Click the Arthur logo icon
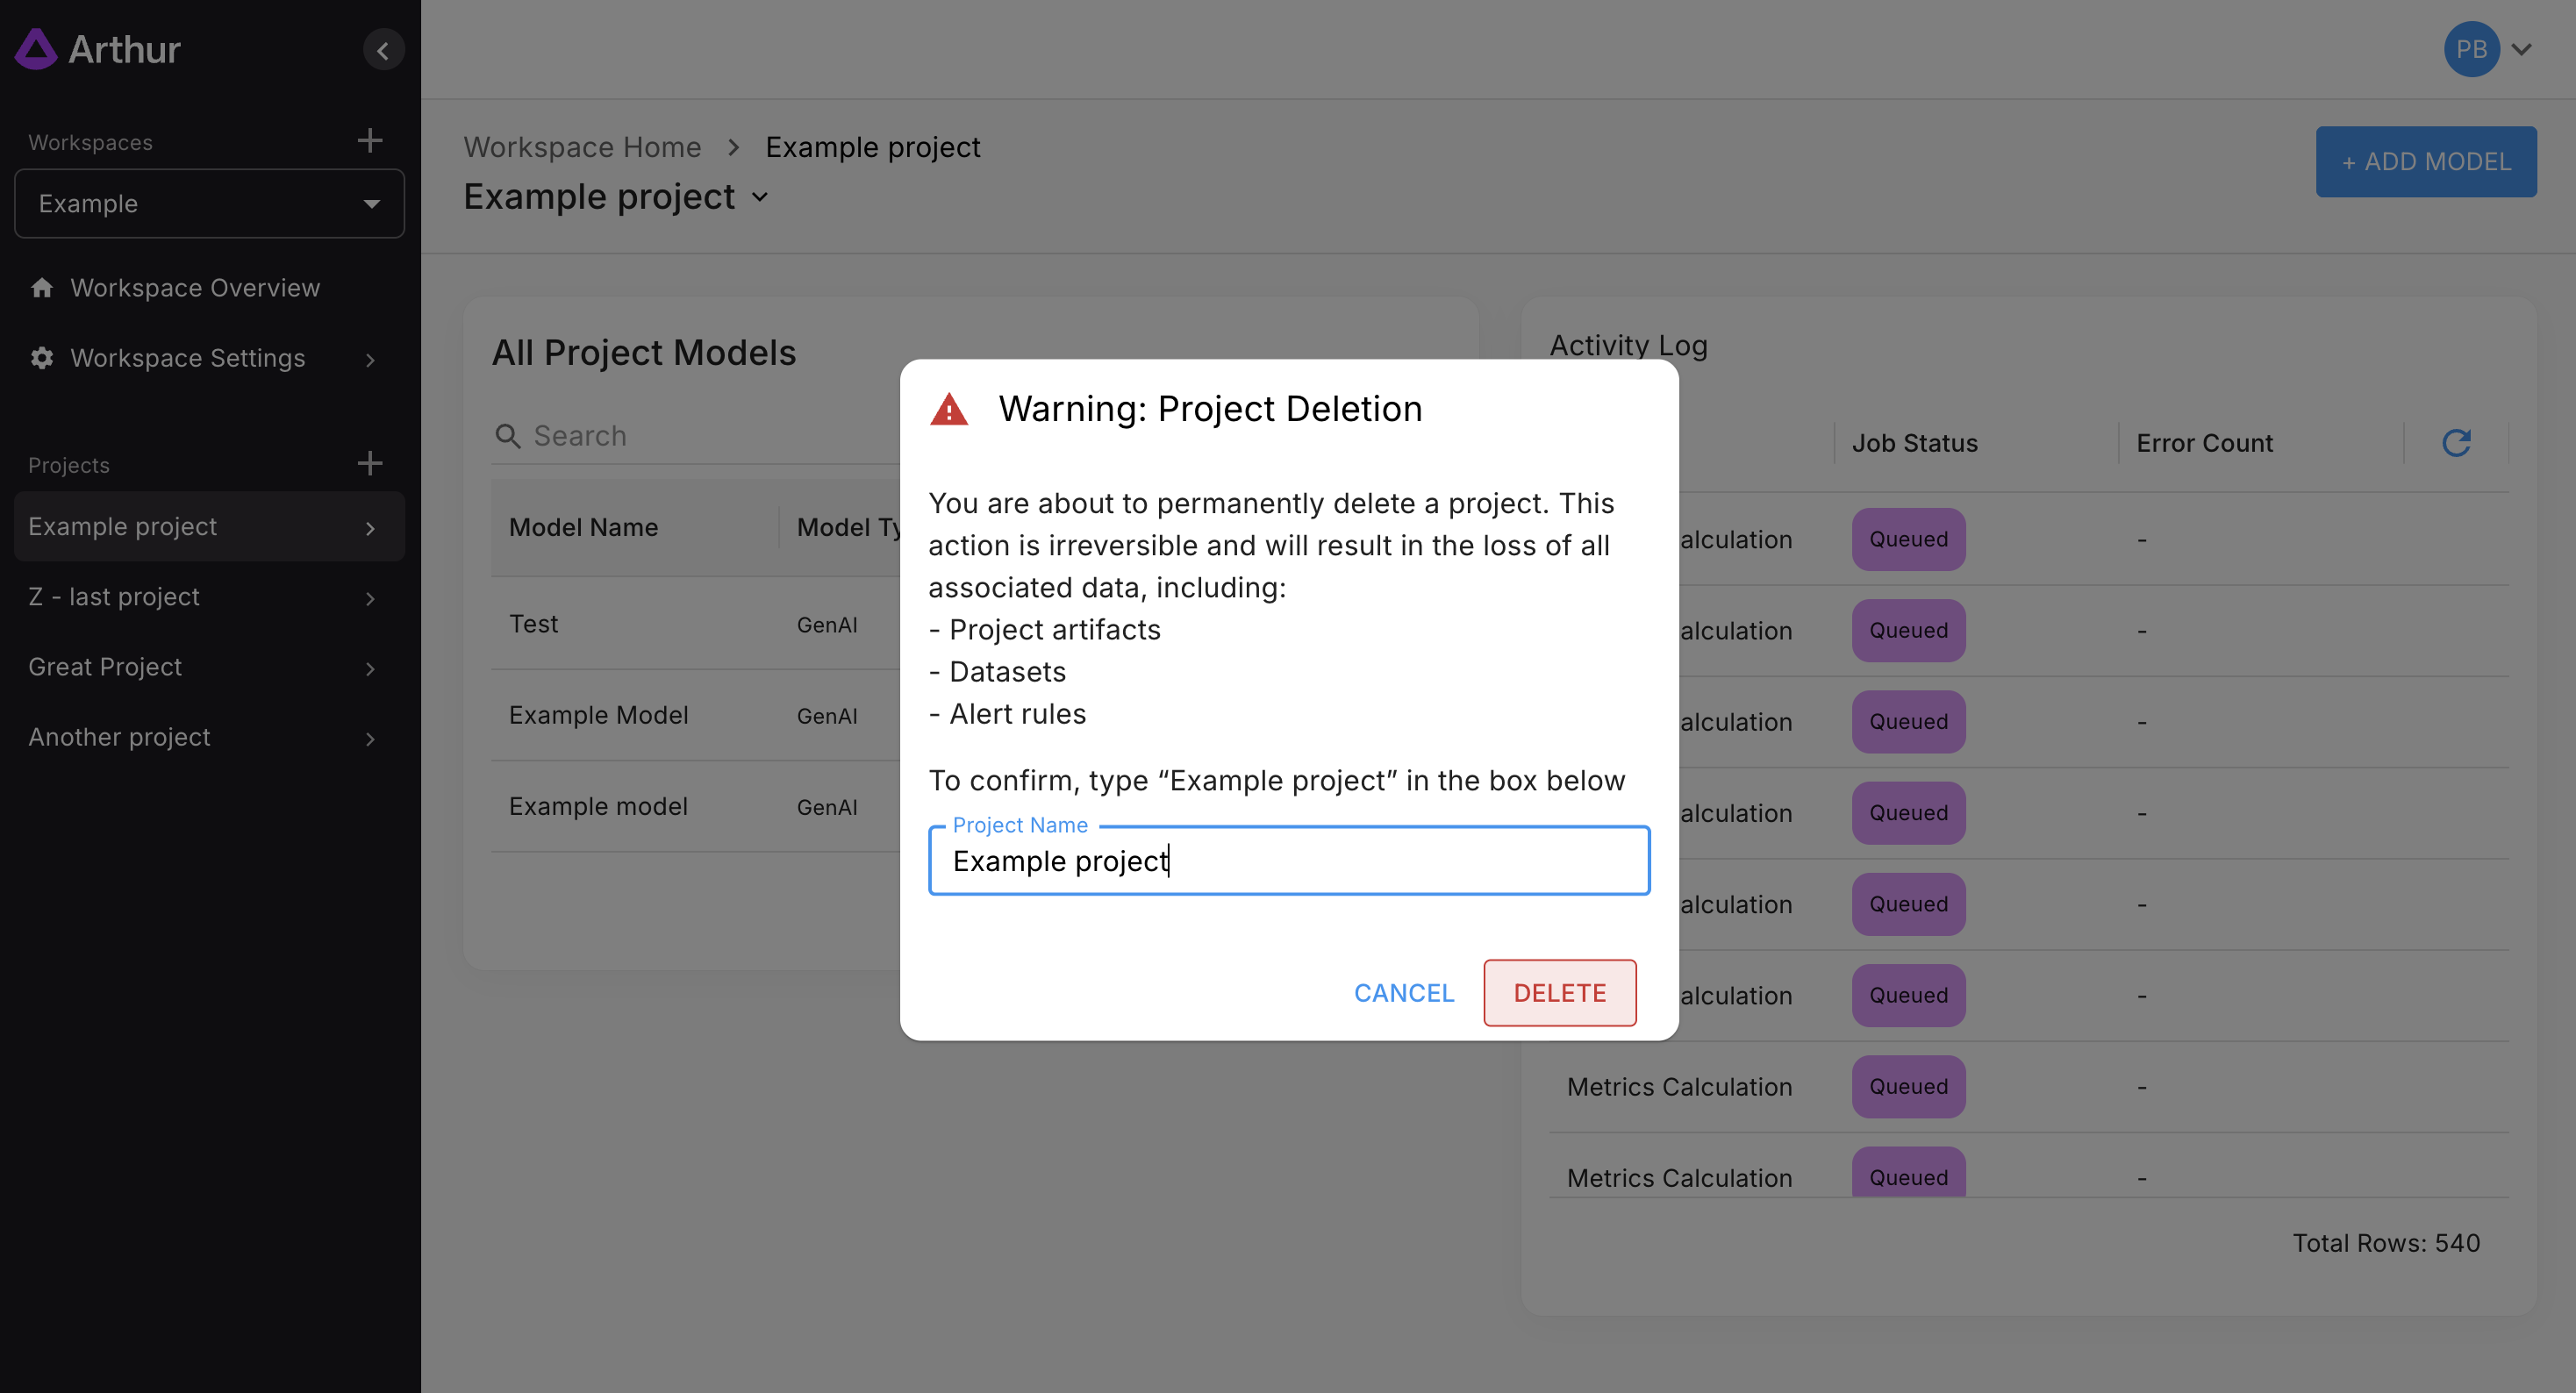 pyautogui.click(x=36, y=49)
